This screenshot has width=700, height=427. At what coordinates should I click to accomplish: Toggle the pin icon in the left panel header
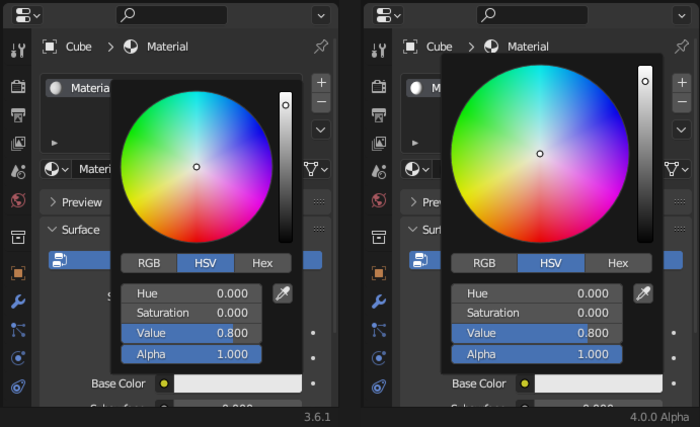(320, 47)
